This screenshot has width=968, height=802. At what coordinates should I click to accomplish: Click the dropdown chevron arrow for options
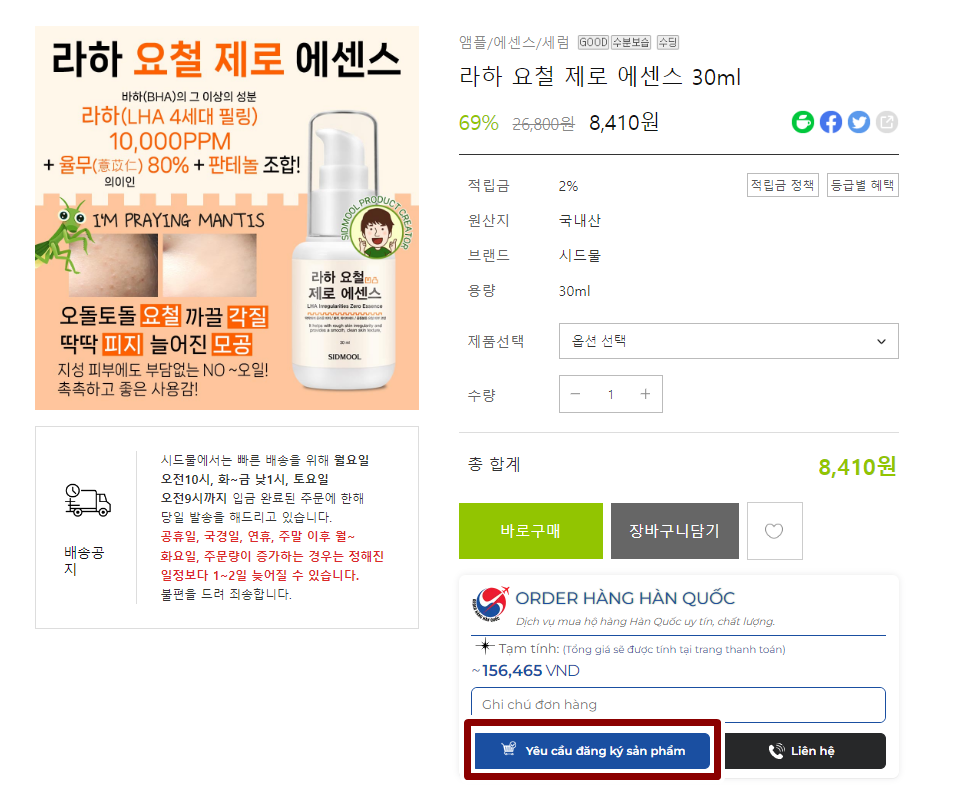[882, 341]
